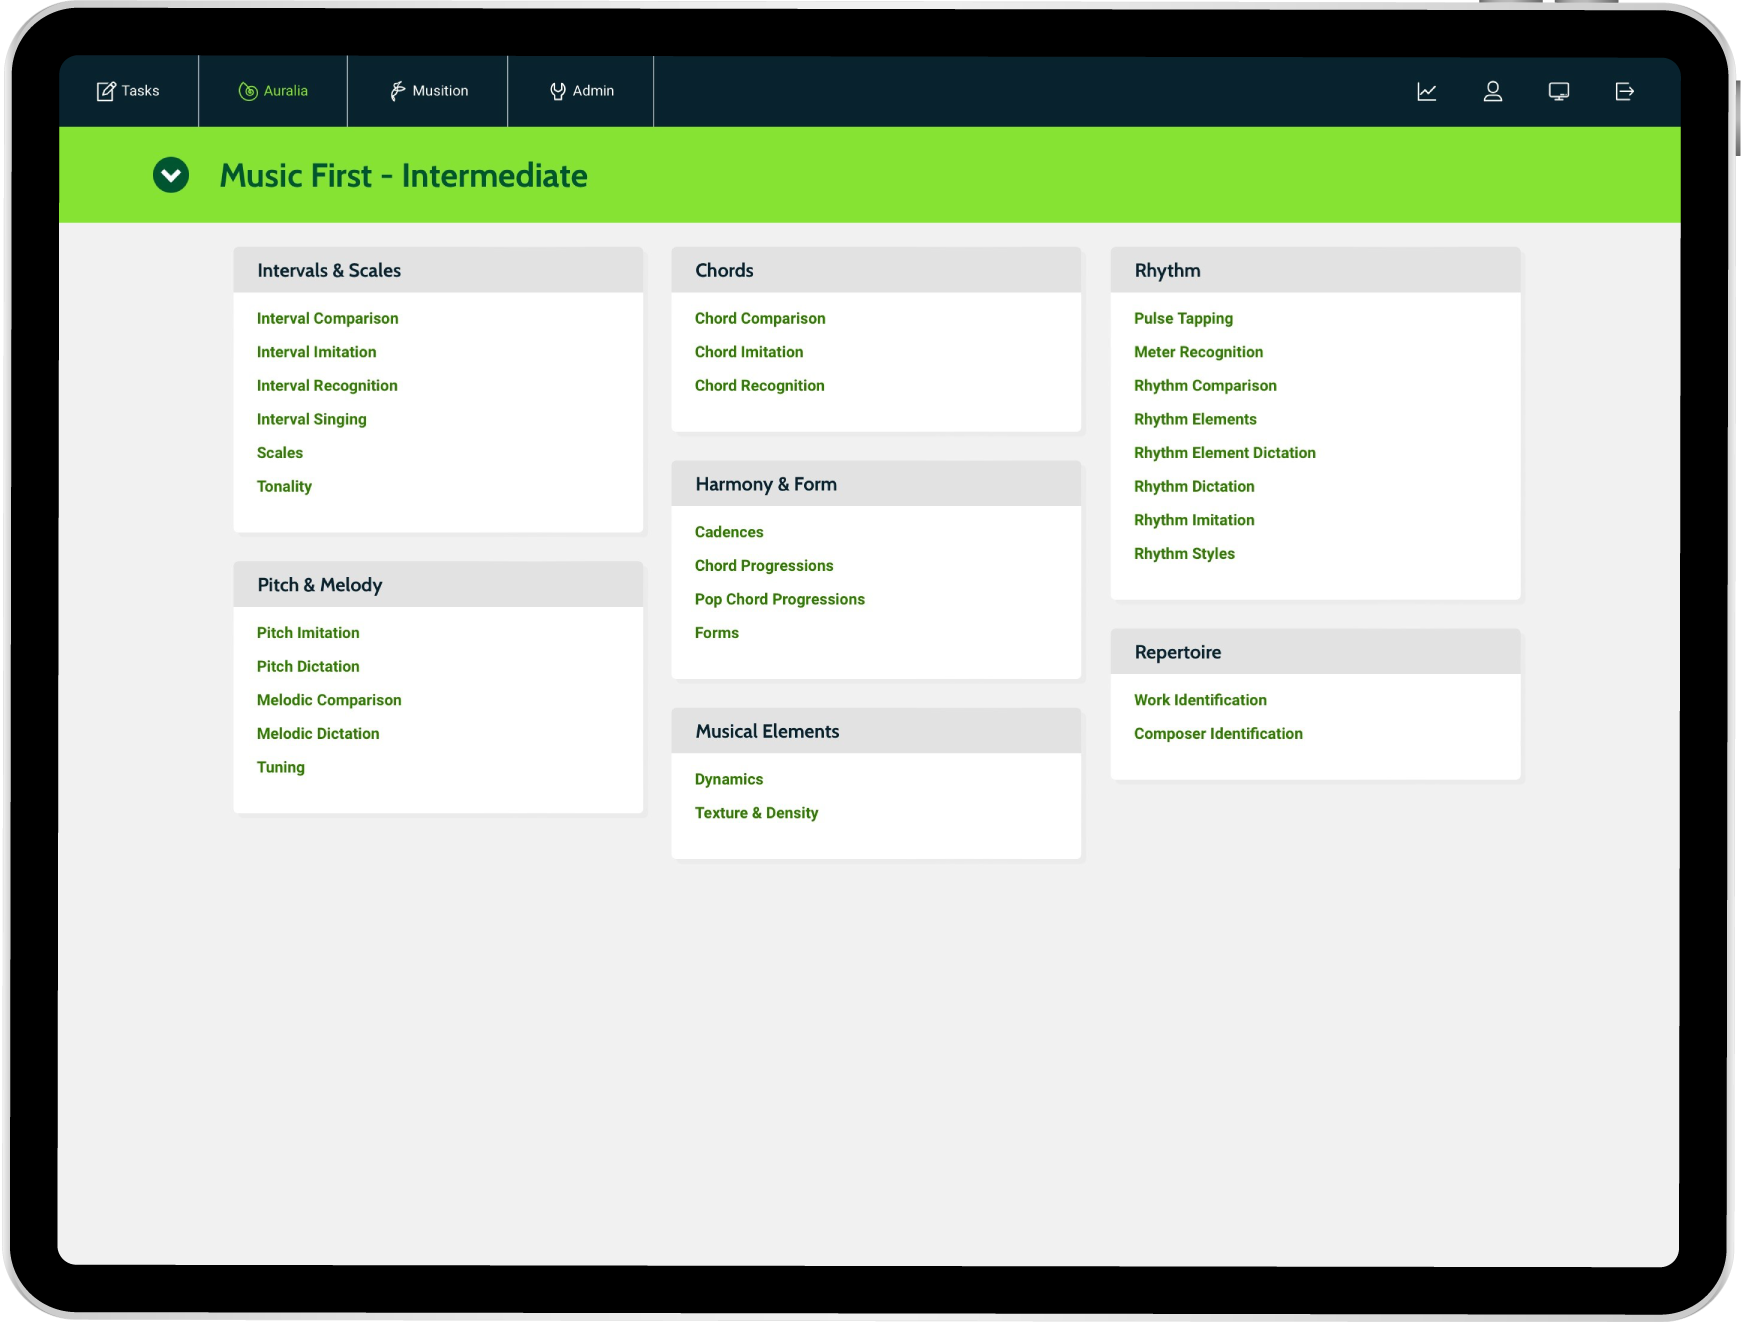Select Texture & Density topic
This screenshot has height=1322, width=1742.
(x=756, y=813)
